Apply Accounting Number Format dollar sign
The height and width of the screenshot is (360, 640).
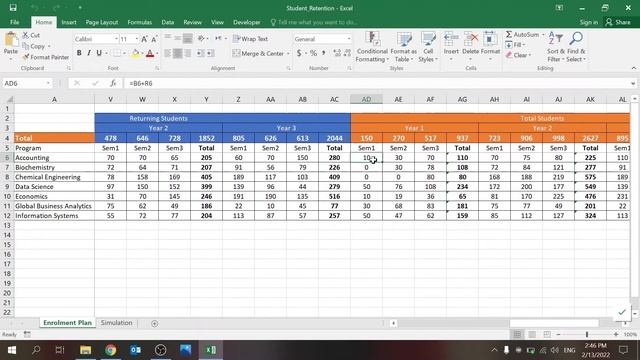299,53
